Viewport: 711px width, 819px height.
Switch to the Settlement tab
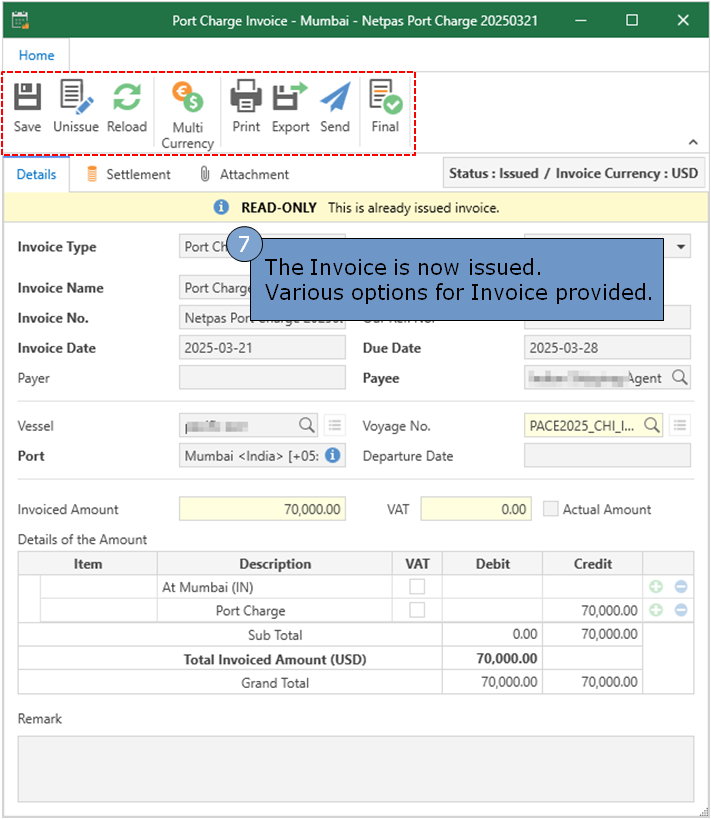point(128,174)
